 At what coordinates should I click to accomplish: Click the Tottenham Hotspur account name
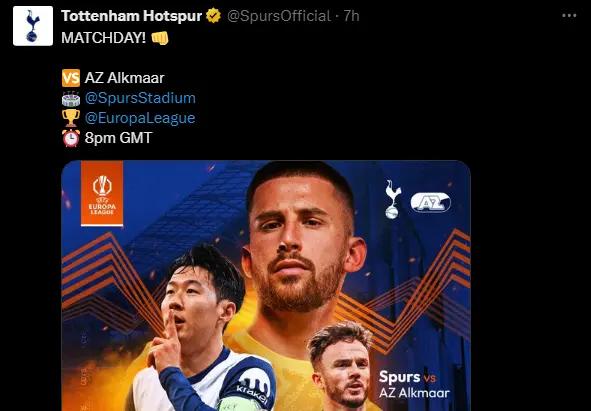point(132,16)
